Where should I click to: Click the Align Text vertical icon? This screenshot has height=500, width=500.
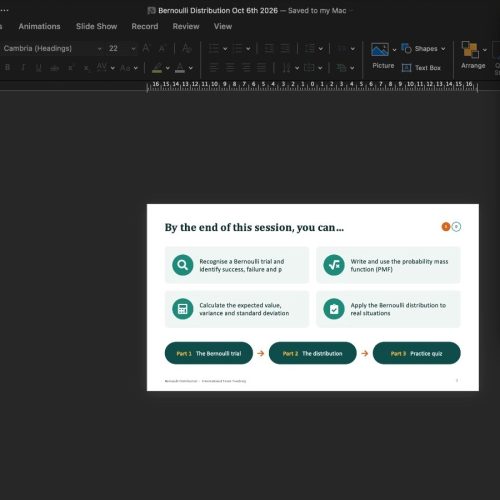pyautogui.click(x=309, y=68)
